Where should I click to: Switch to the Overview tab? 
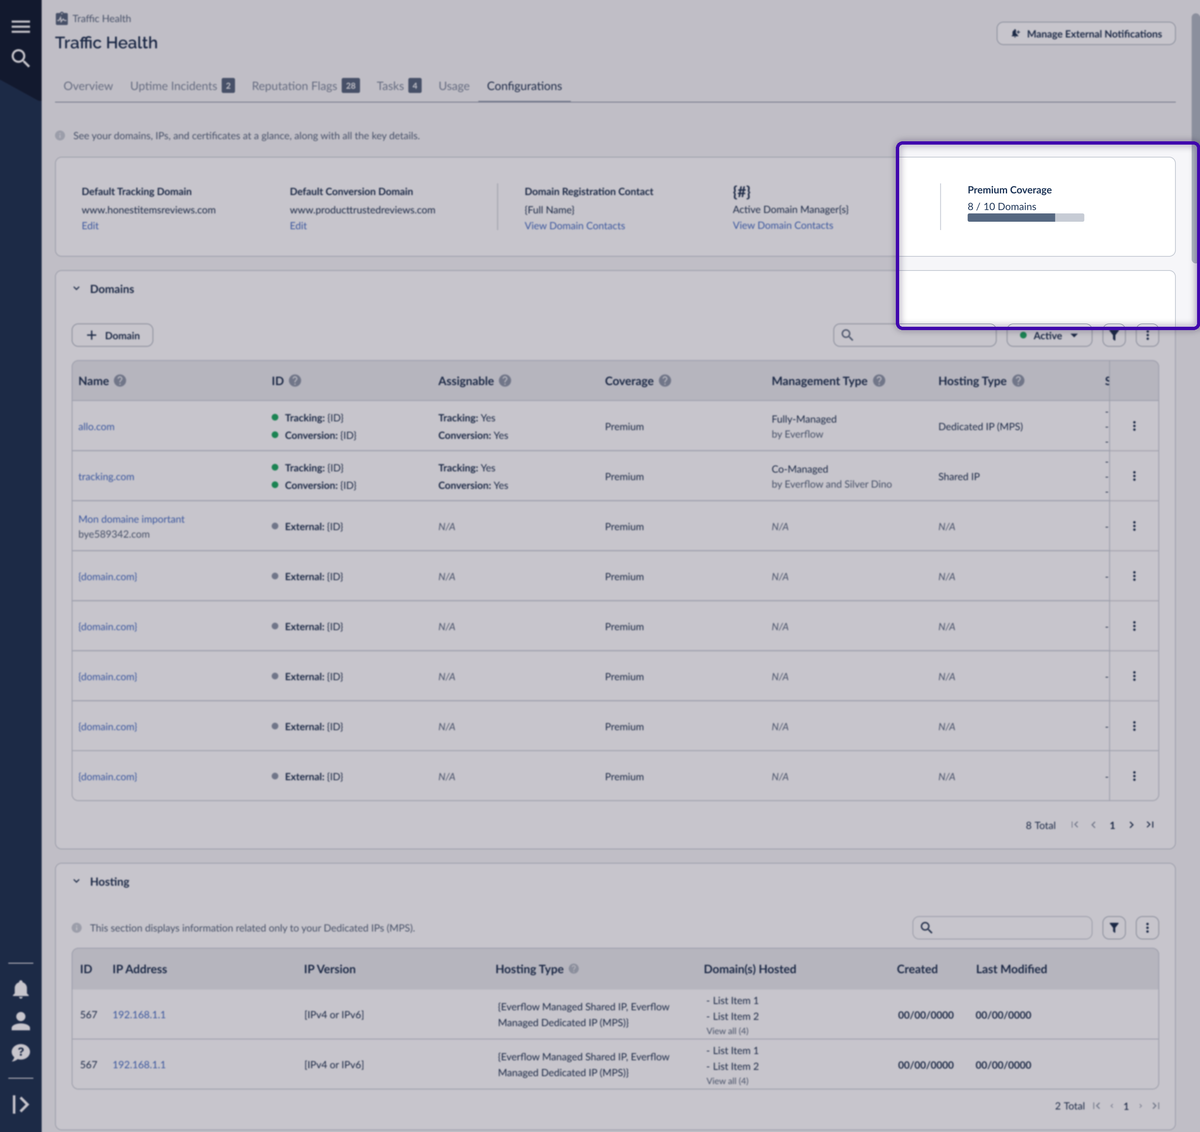pos(88,86)
